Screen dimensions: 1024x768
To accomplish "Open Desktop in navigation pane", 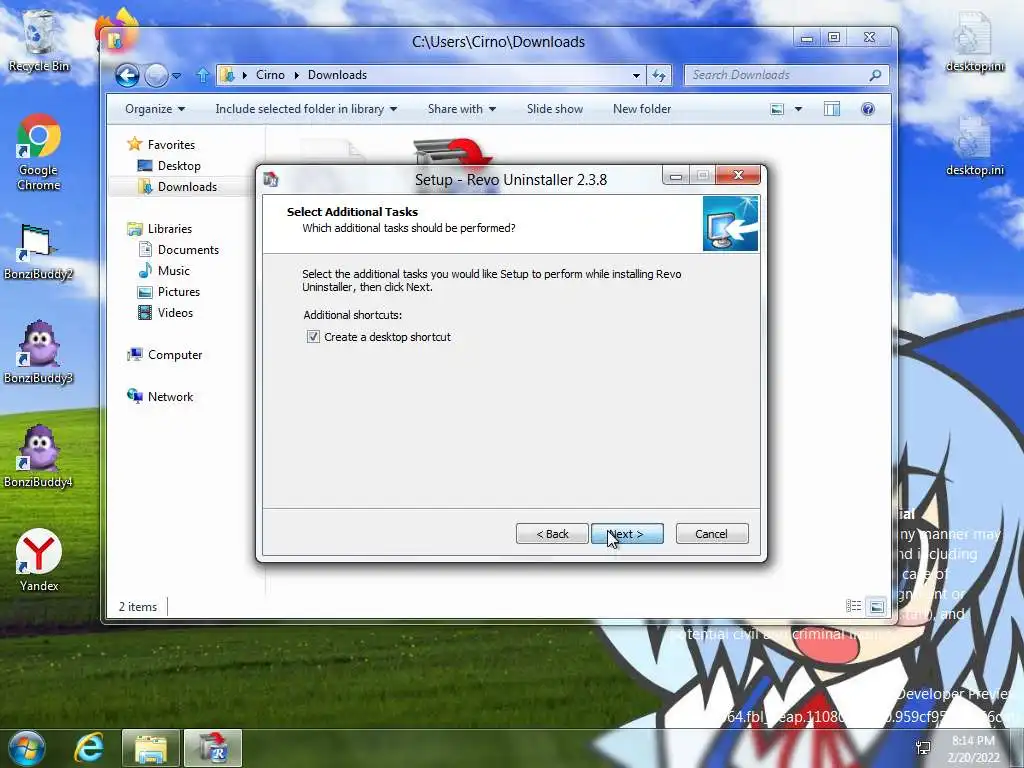I will [178, 166].
